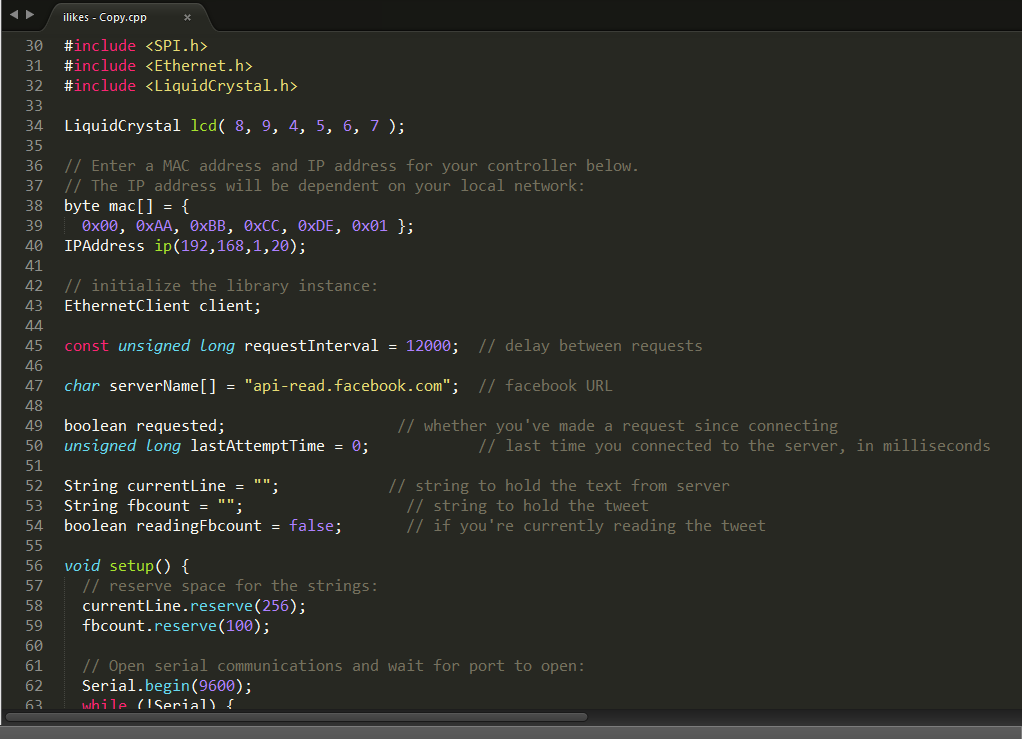Image resolution: width=1022 pixels, height=739 pixels.
Task: Click the empty horizontal scrollbar track area
Action: click(x=800, y=716)
